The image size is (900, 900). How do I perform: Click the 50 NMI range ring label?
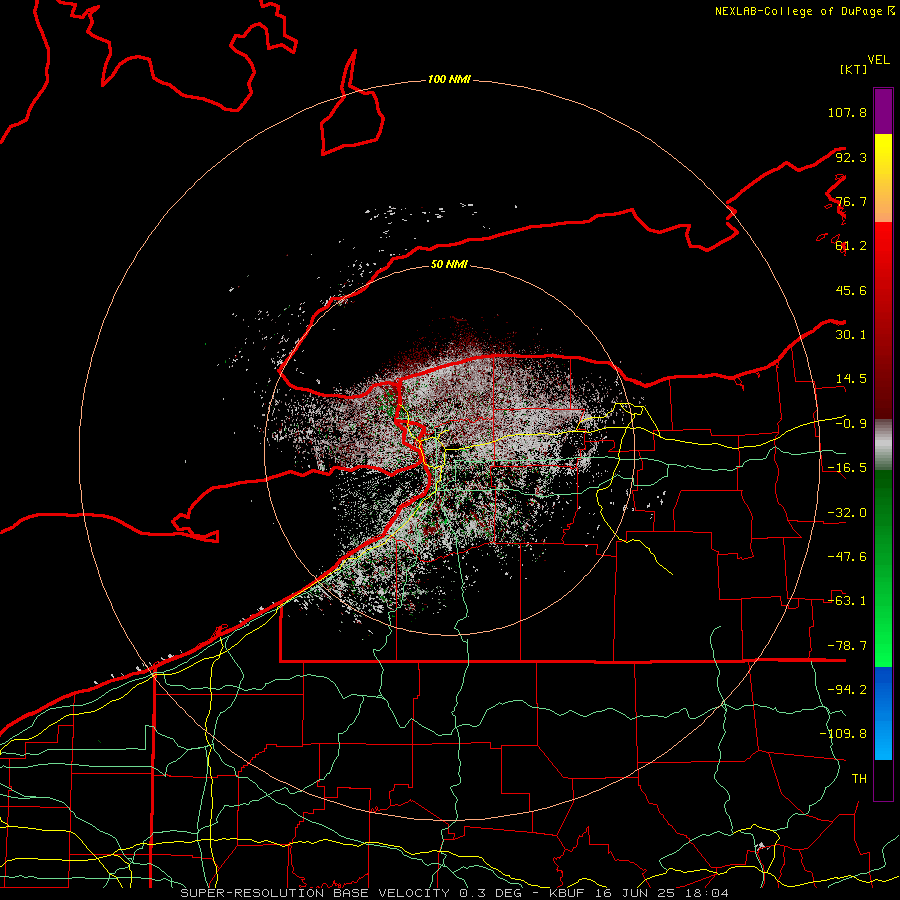tap(449, 264)
